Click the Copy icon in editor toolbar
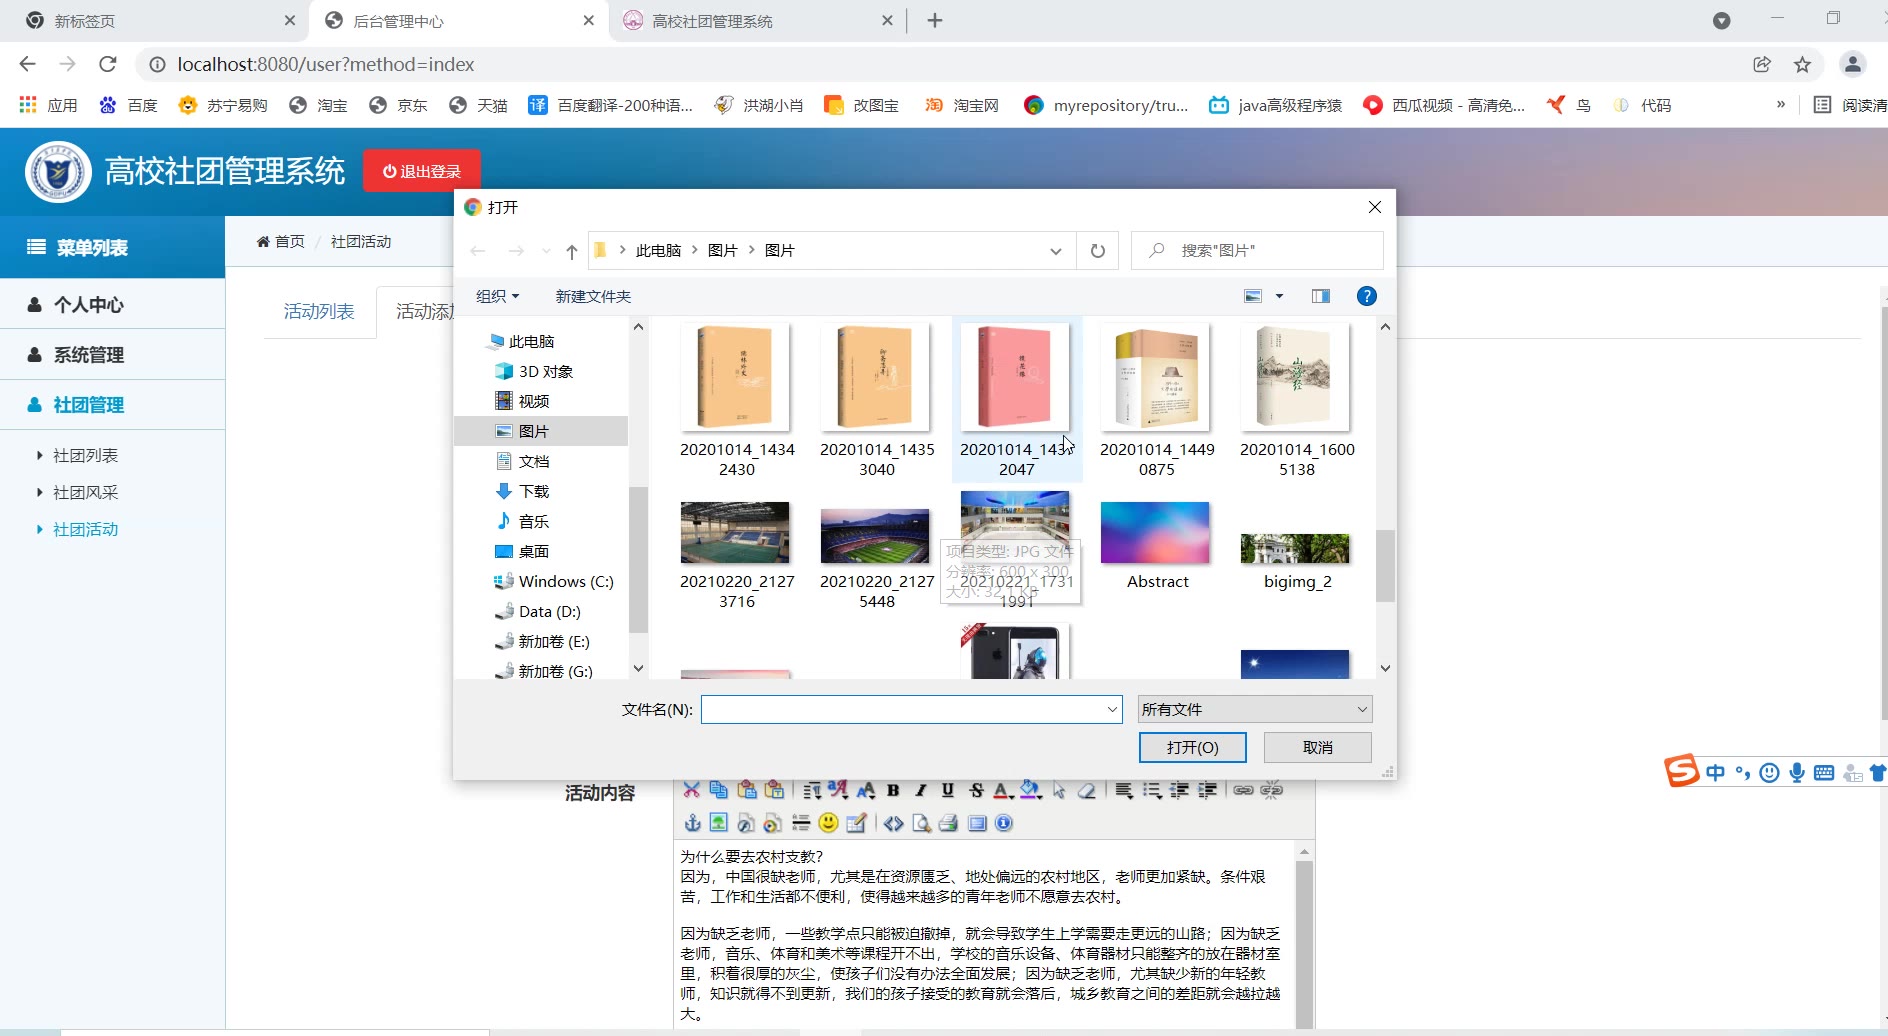 pyautogui.click(x=718, y=790)
